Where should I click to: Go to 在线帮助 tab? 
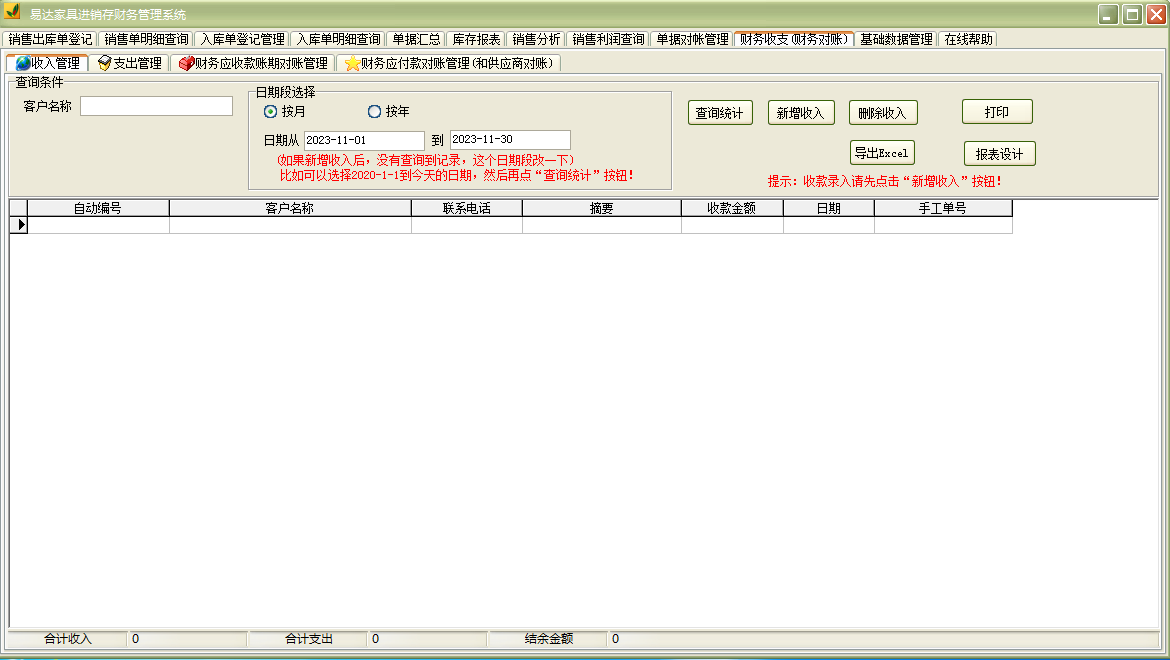point(968,39)
